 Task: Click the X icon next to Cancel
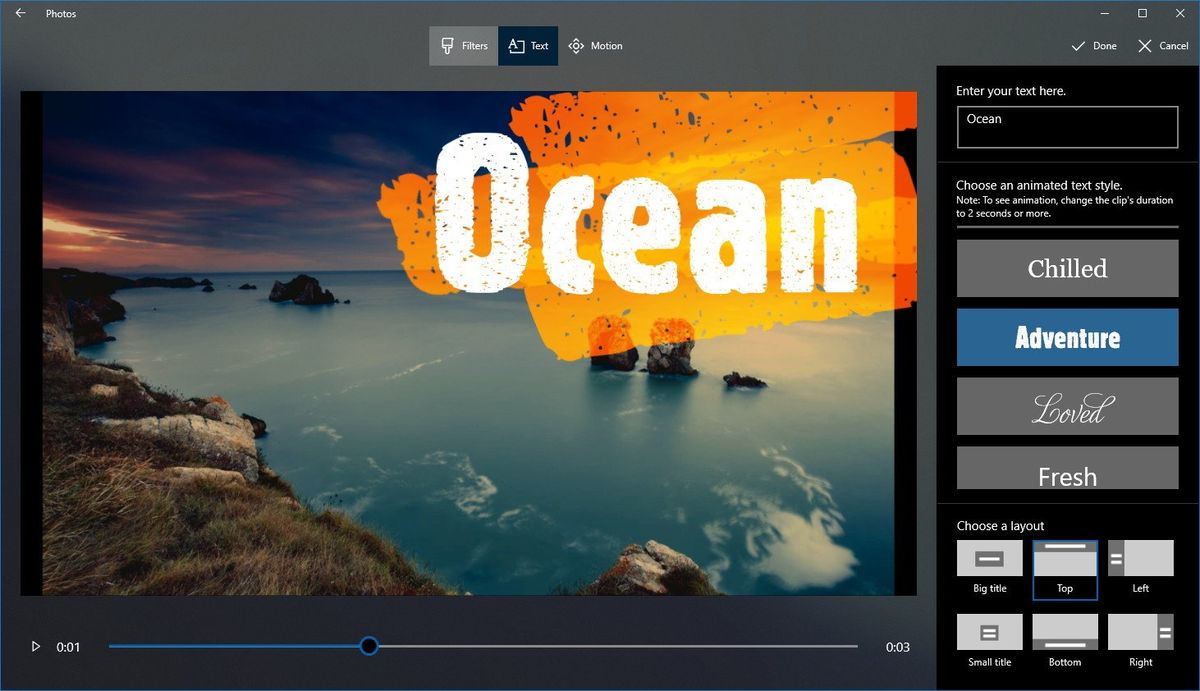coord(1144,46)
